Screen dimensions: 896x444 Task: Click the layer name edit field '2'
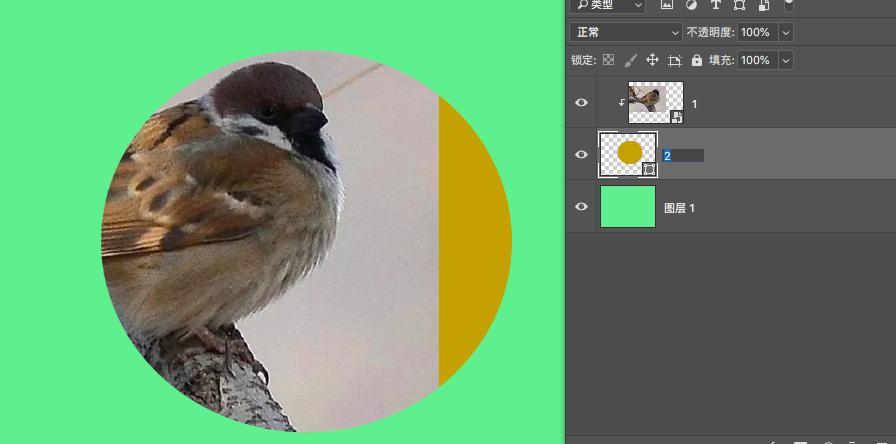click(x=683, y=155)
